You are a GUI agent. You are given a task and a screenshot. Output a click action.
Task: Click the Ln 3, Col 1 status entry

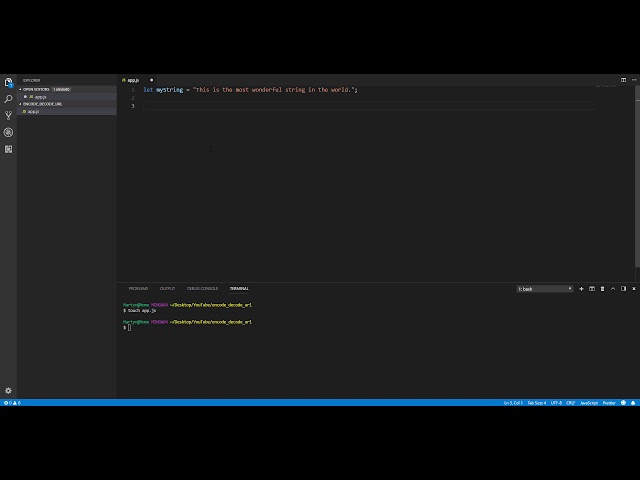coord(513,403)
